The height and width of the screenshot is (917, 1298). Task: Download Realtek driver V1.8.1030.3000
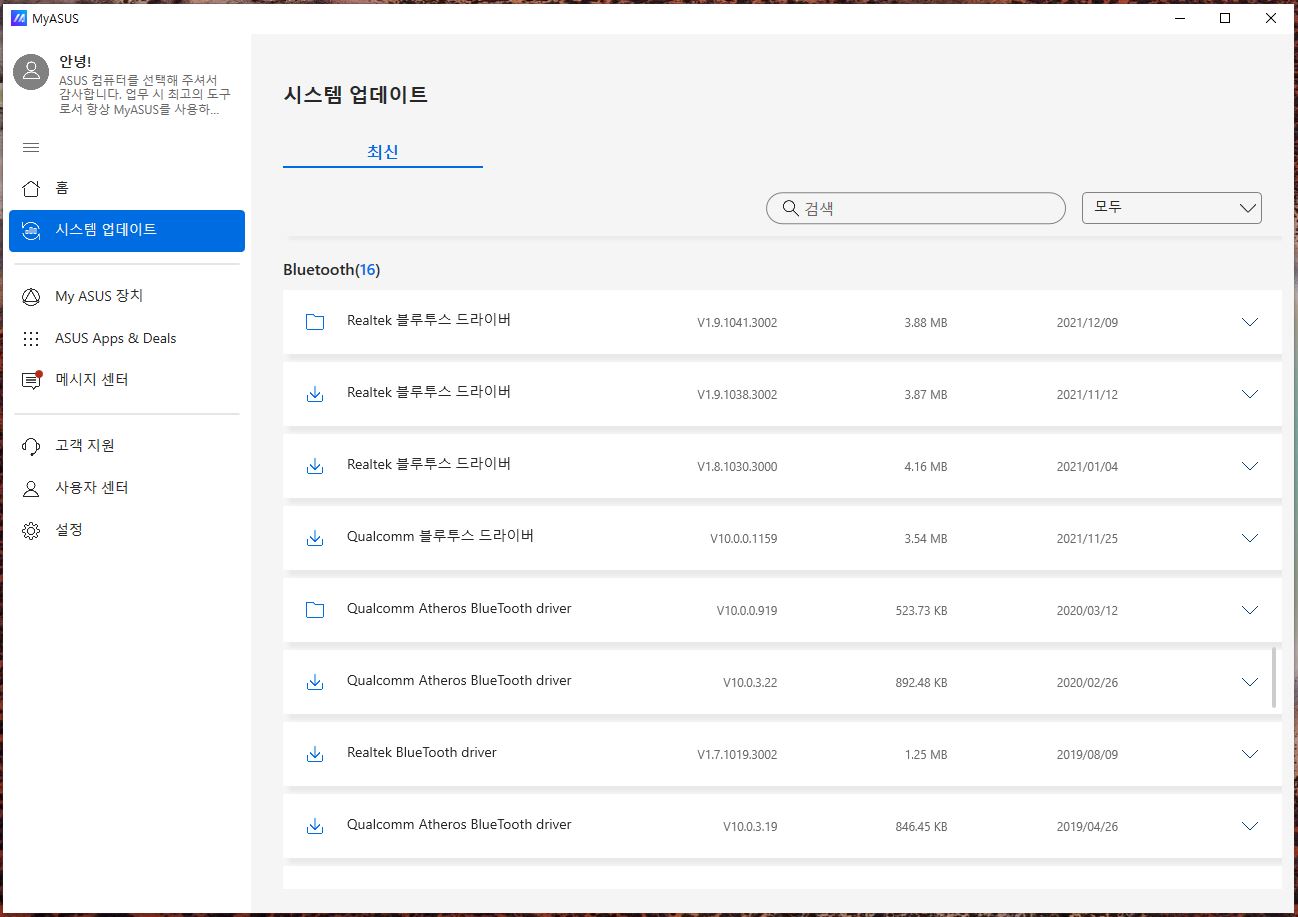[x=315, y=466]
